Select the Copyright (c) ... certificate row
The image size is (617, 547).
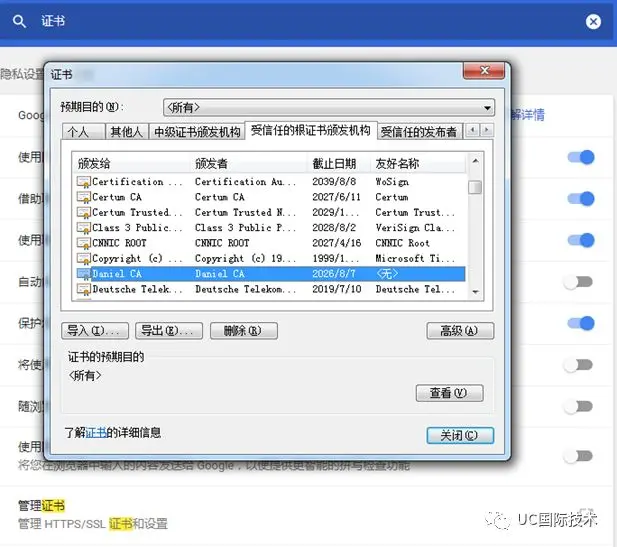270,259
